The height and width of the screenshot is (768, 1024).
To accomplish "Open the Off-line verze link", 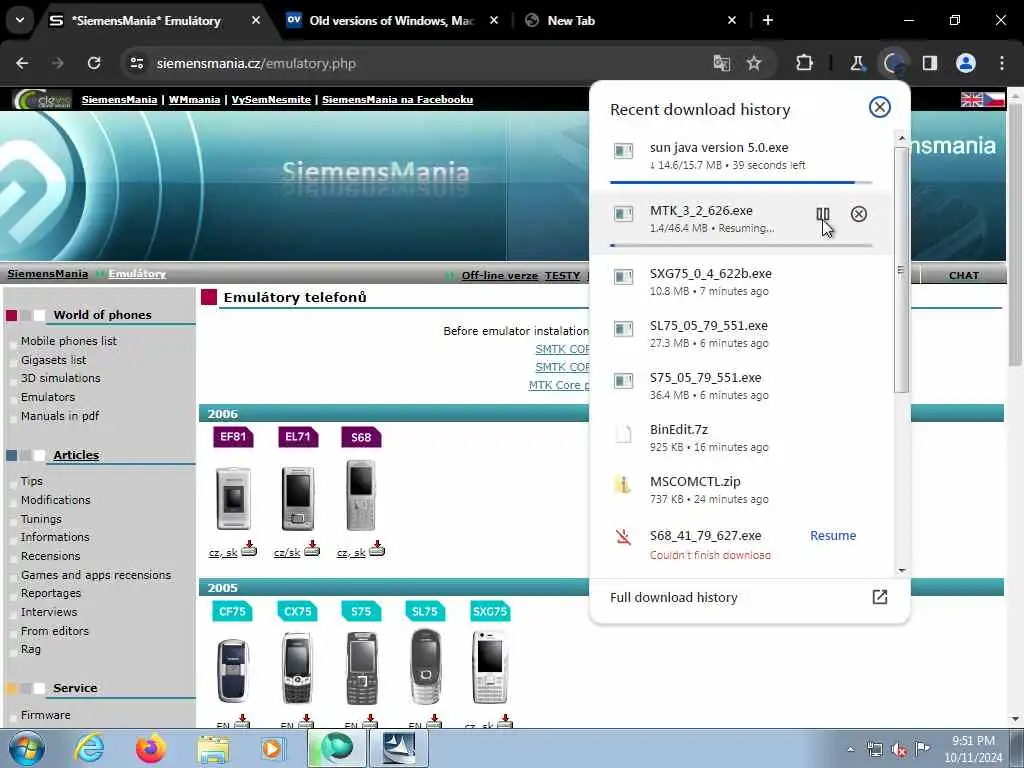I will tap(500, 275).
